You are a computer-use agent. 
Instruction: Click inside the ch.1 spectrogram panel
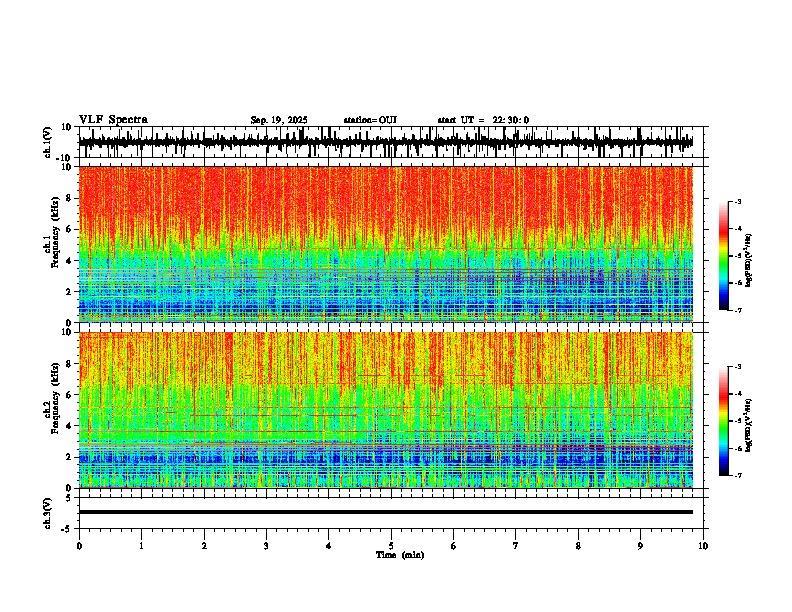386,244
